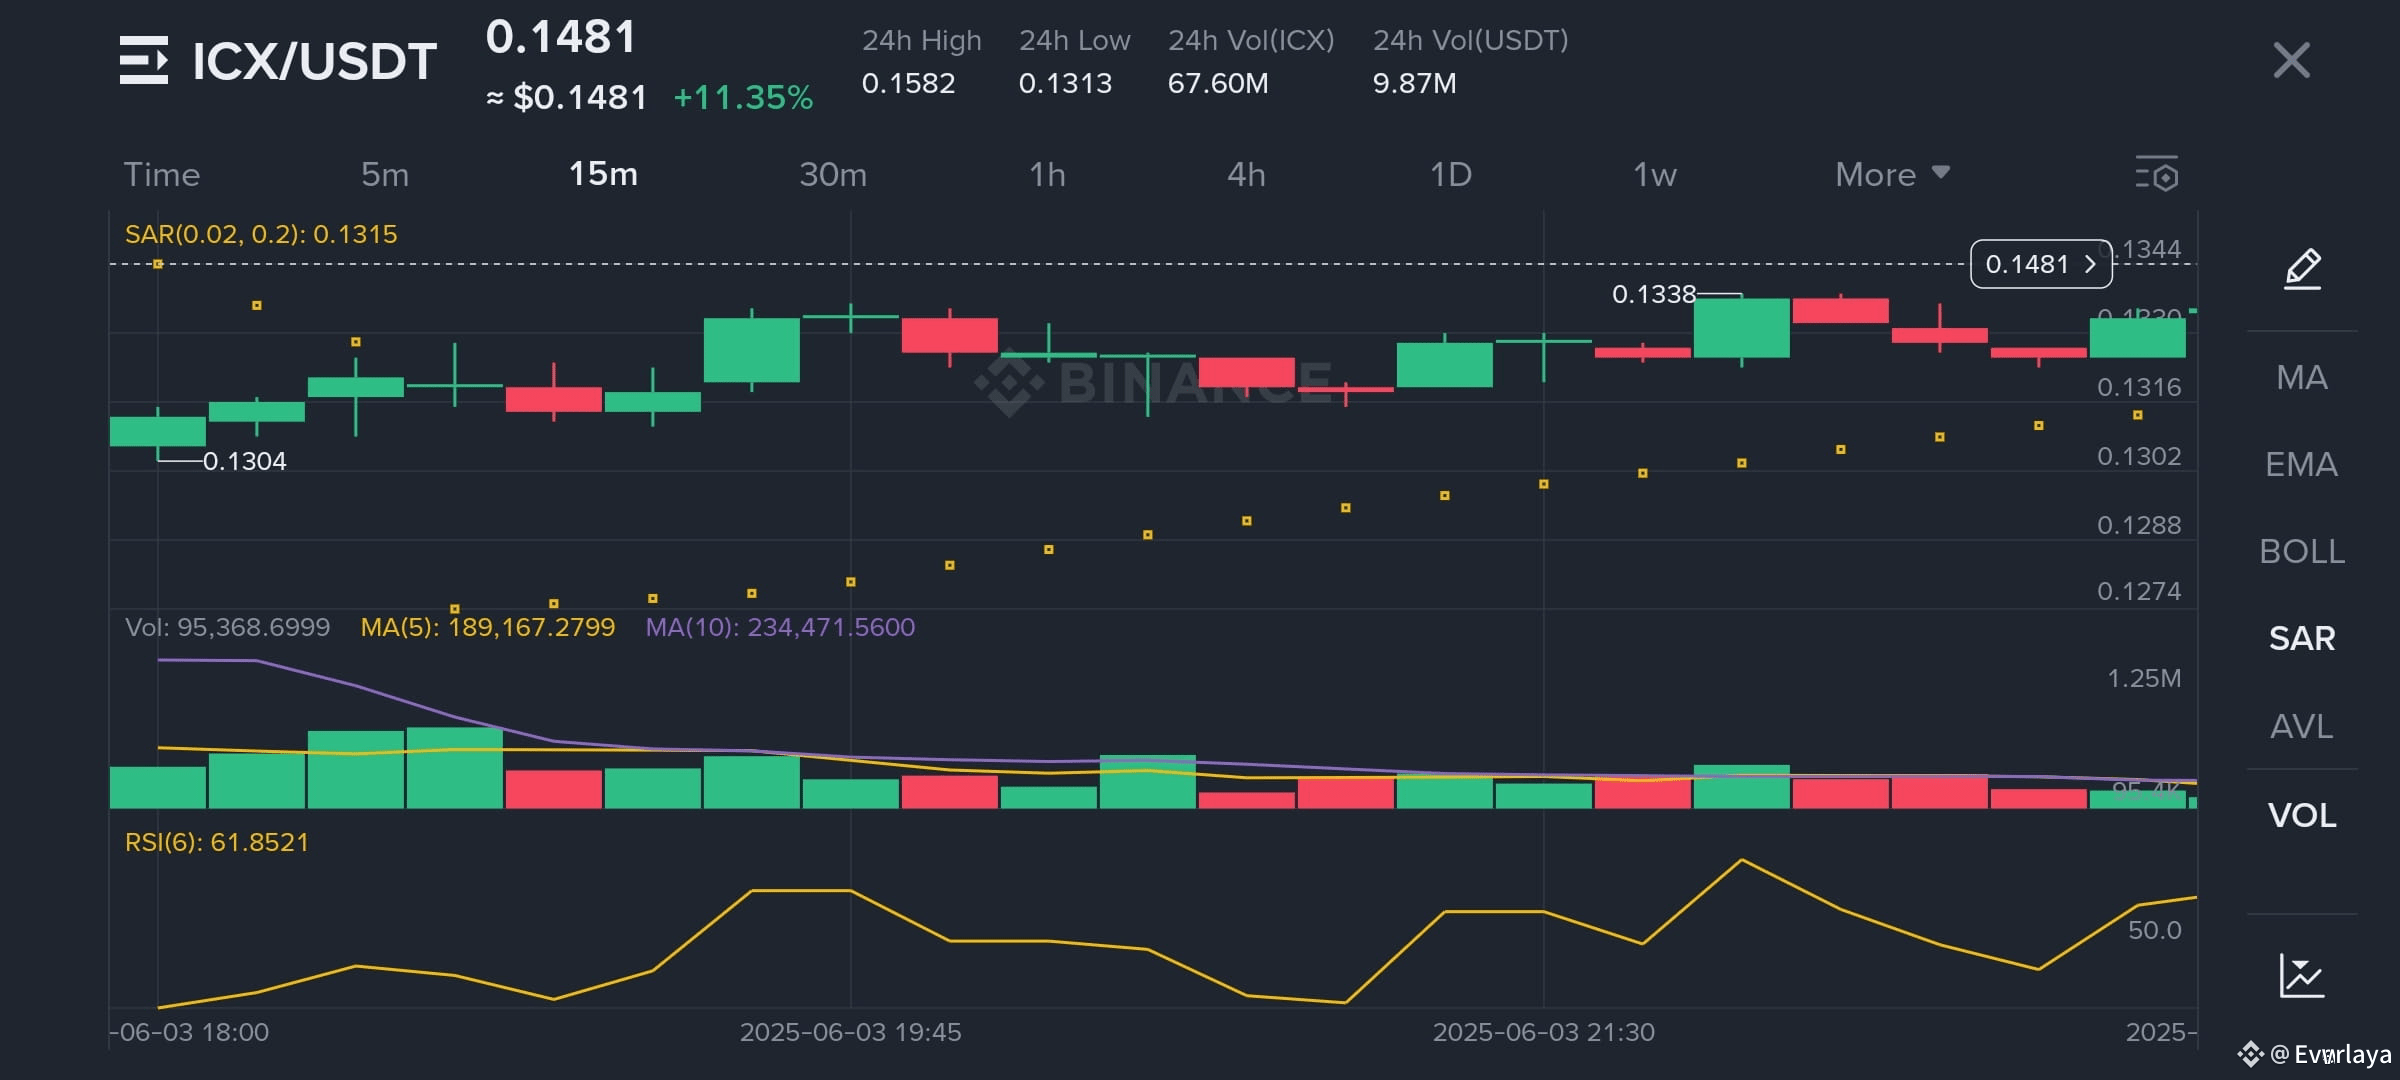
Task: Select the drawing pencil tool
Action: (2302, 268)
